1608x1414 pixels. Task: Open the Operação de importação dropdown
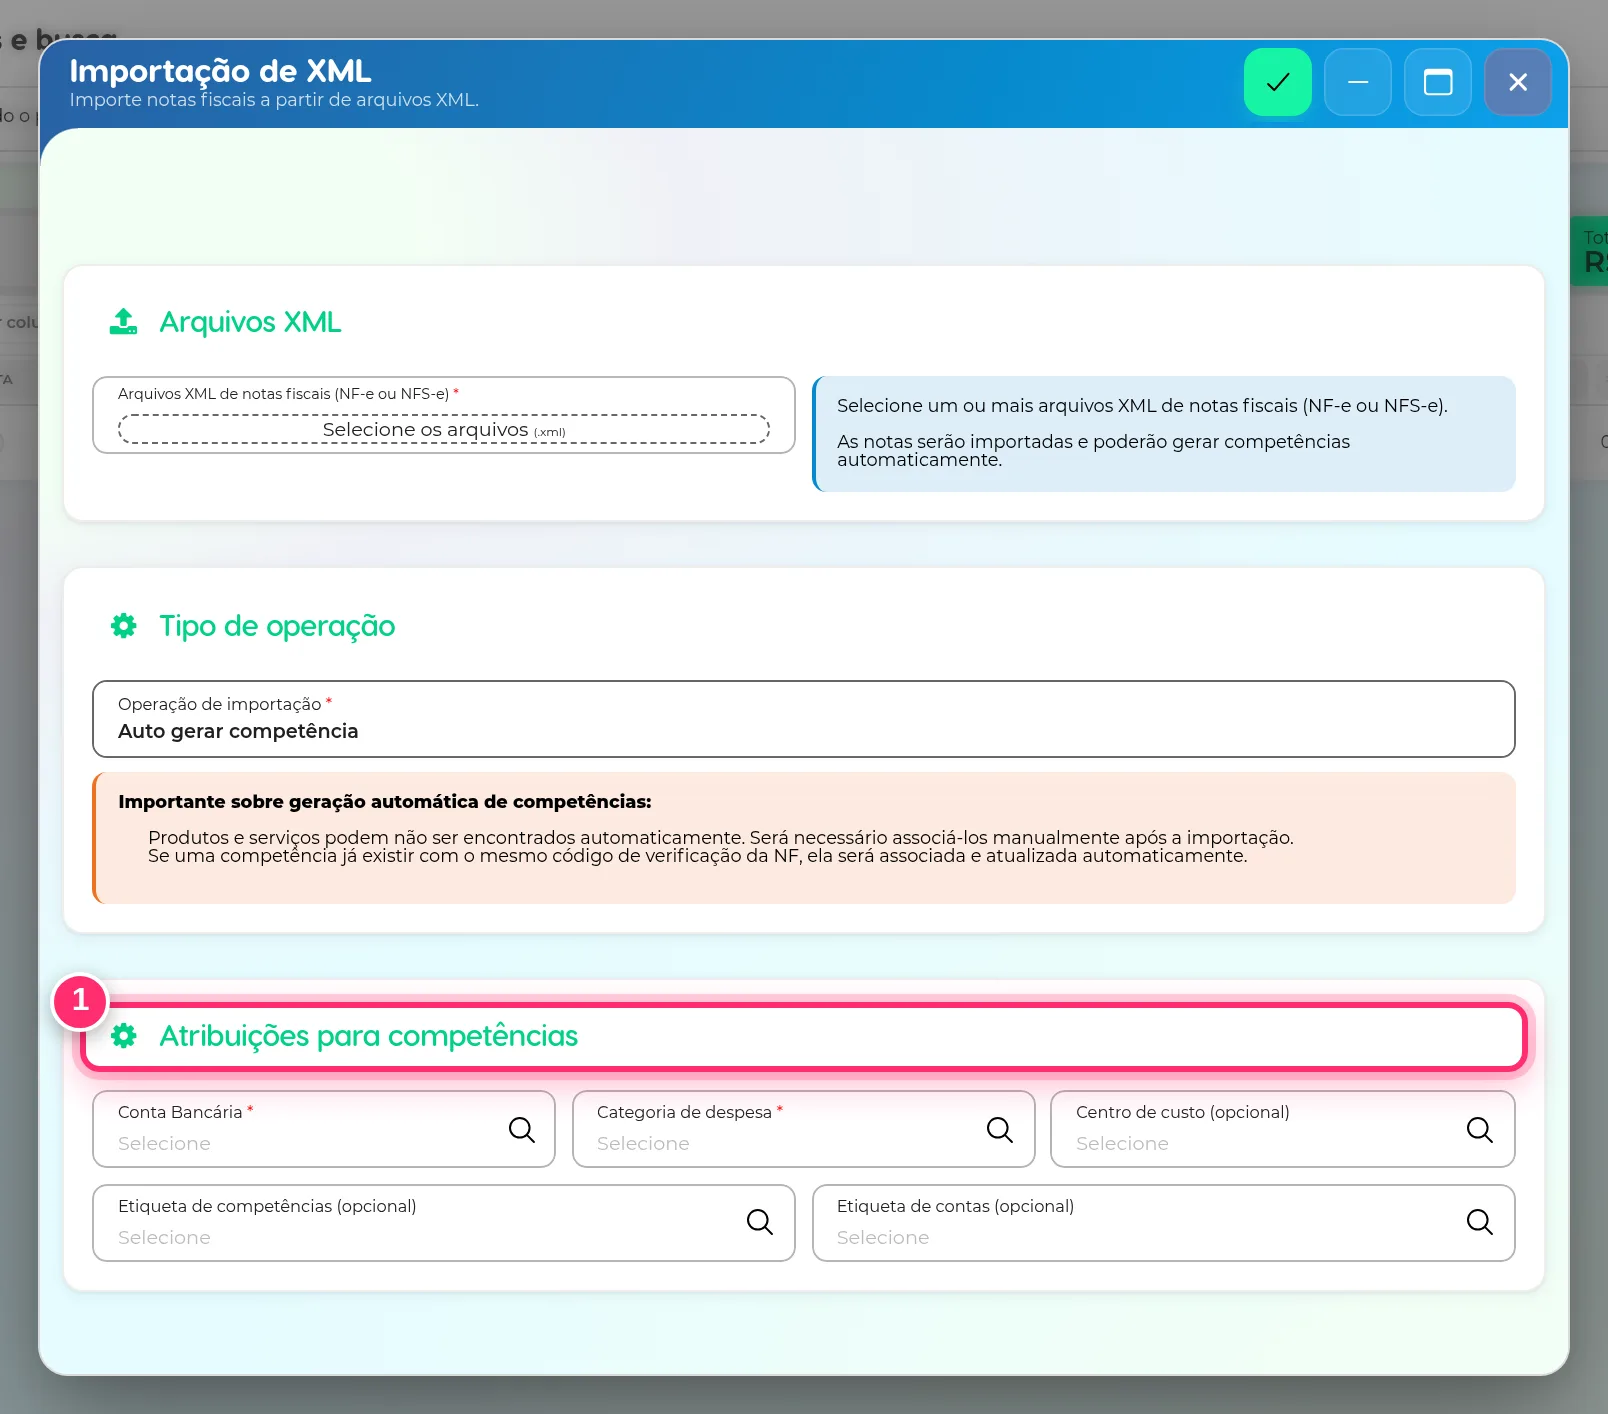803,719
